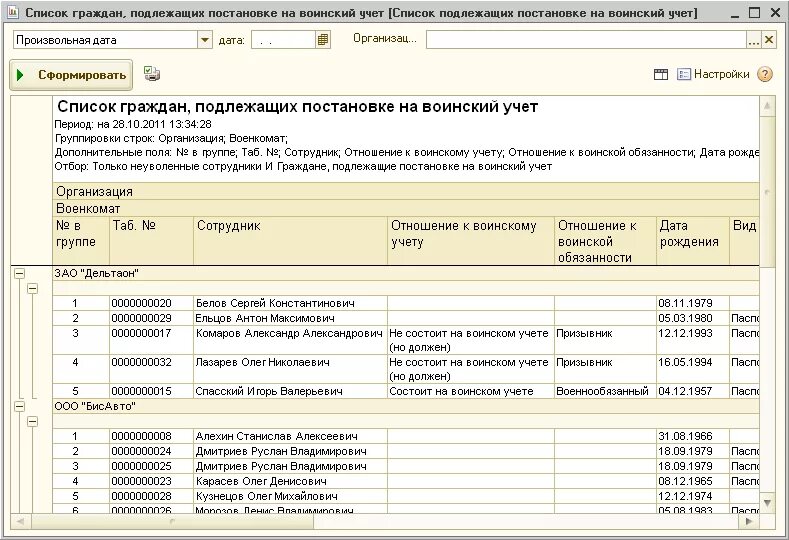Screen dimensions: 789x540
Task: Open Настройки
Action: [x=714, y=74]
